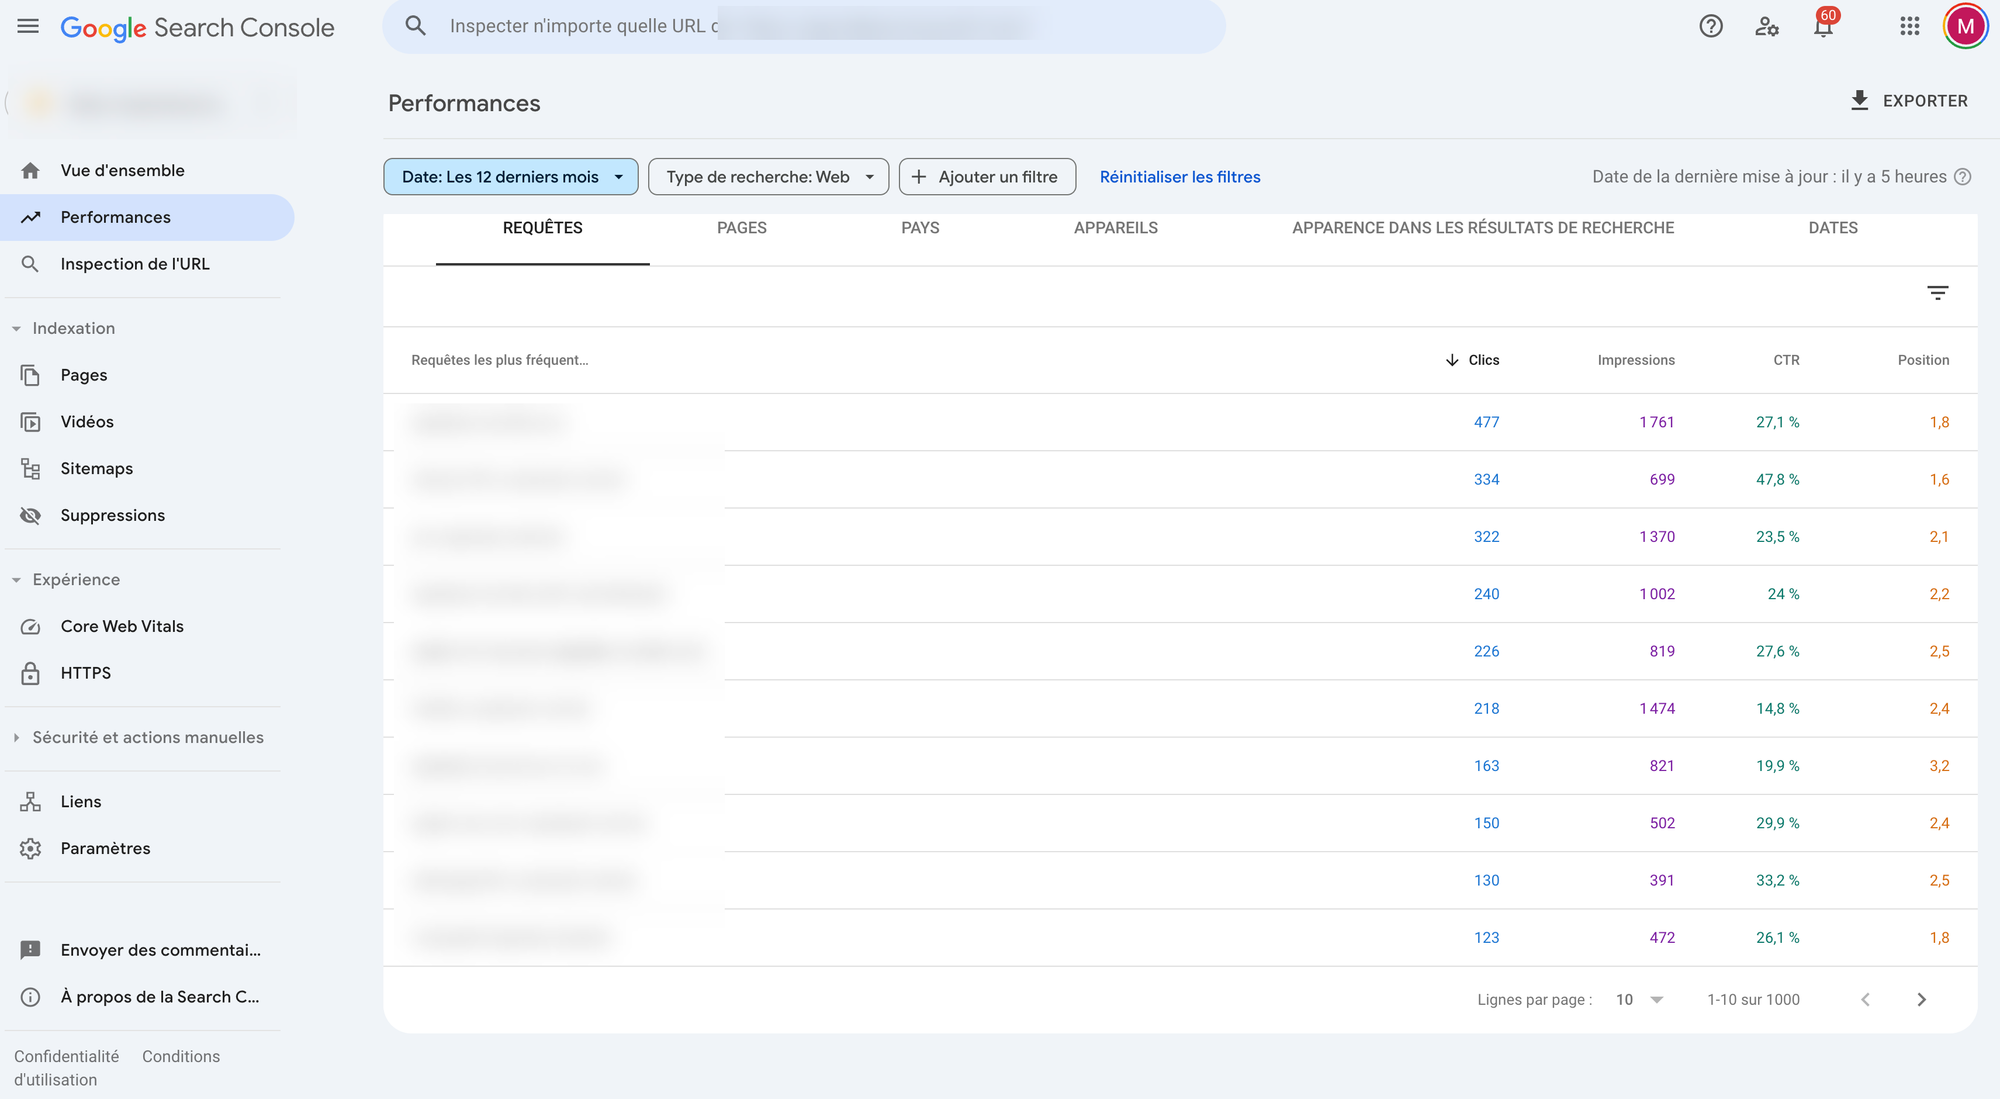Screen dimensions: 2000x1099
Task: Switch to the APPAREILS tab
Action: (1115, 228)
